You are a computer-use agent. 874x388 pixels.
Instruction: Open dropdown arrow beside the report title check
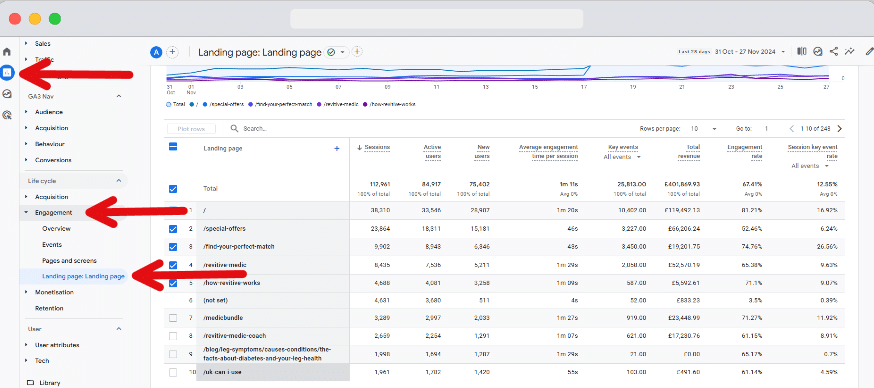(x=342, y=52)
